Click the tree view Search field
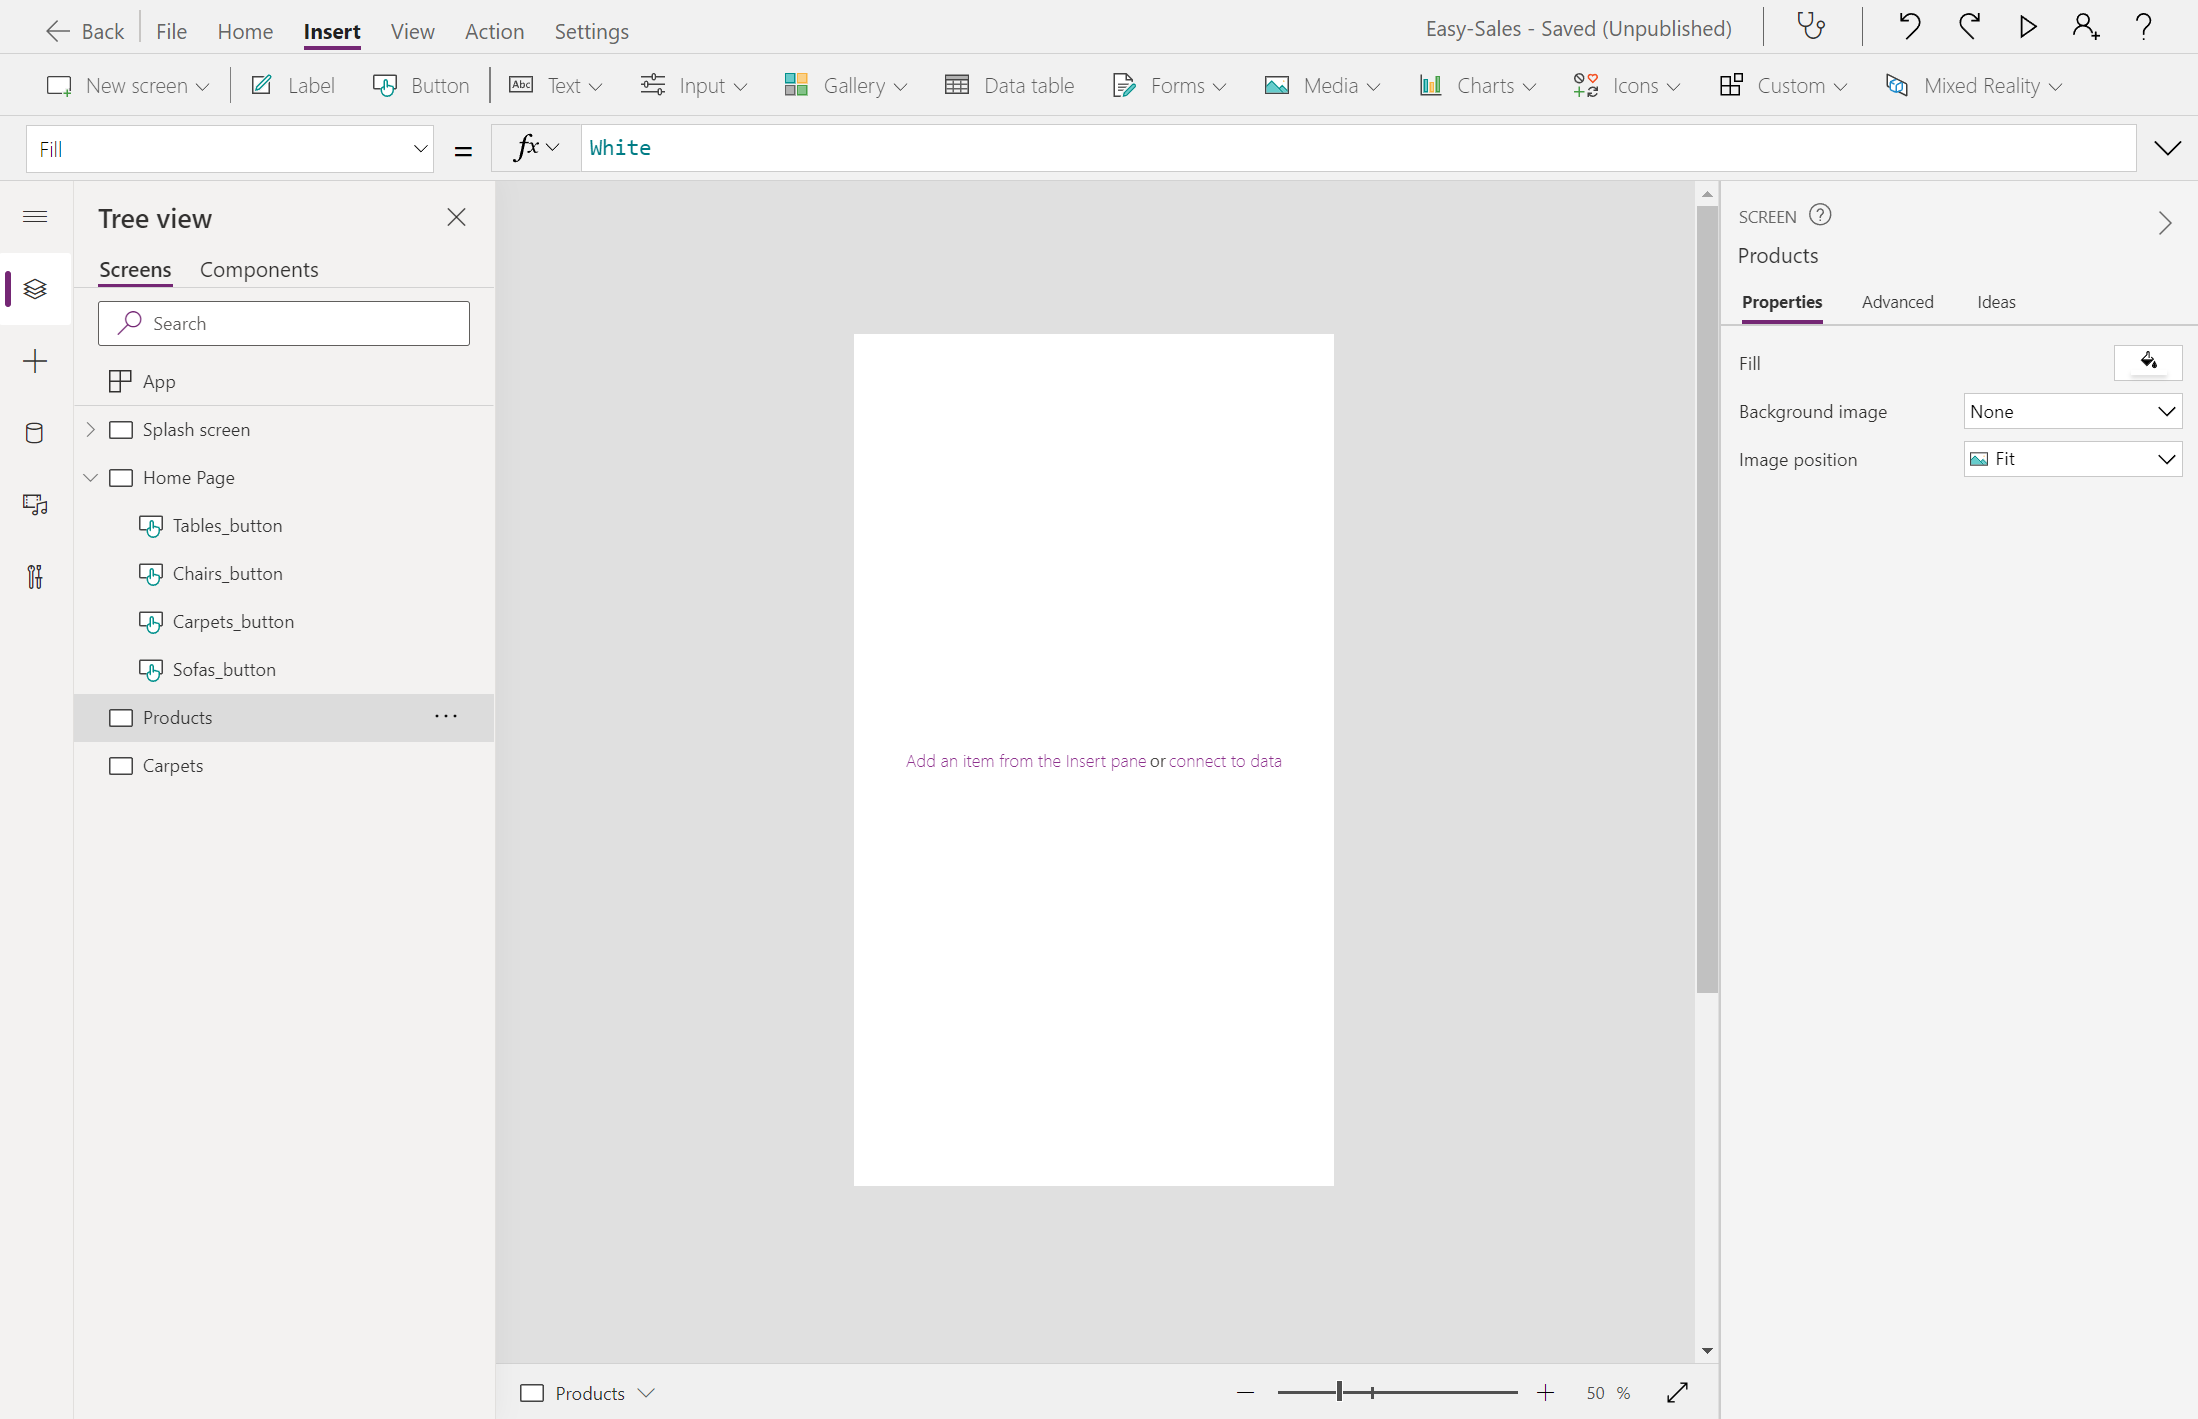 pyautogui.click(x=284, y=323)
